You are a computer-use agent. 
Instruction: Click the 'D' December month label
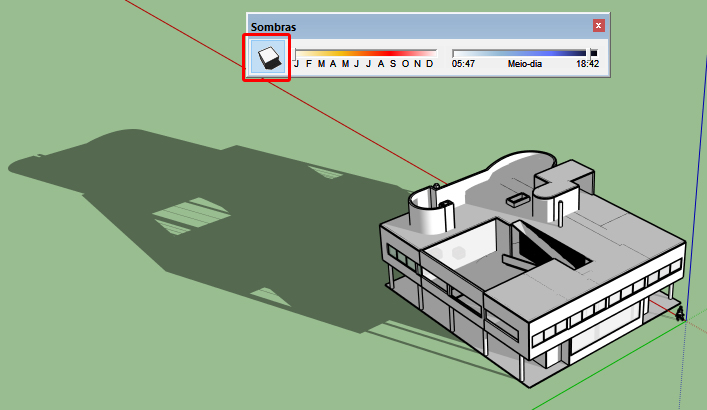coord(430,64)
